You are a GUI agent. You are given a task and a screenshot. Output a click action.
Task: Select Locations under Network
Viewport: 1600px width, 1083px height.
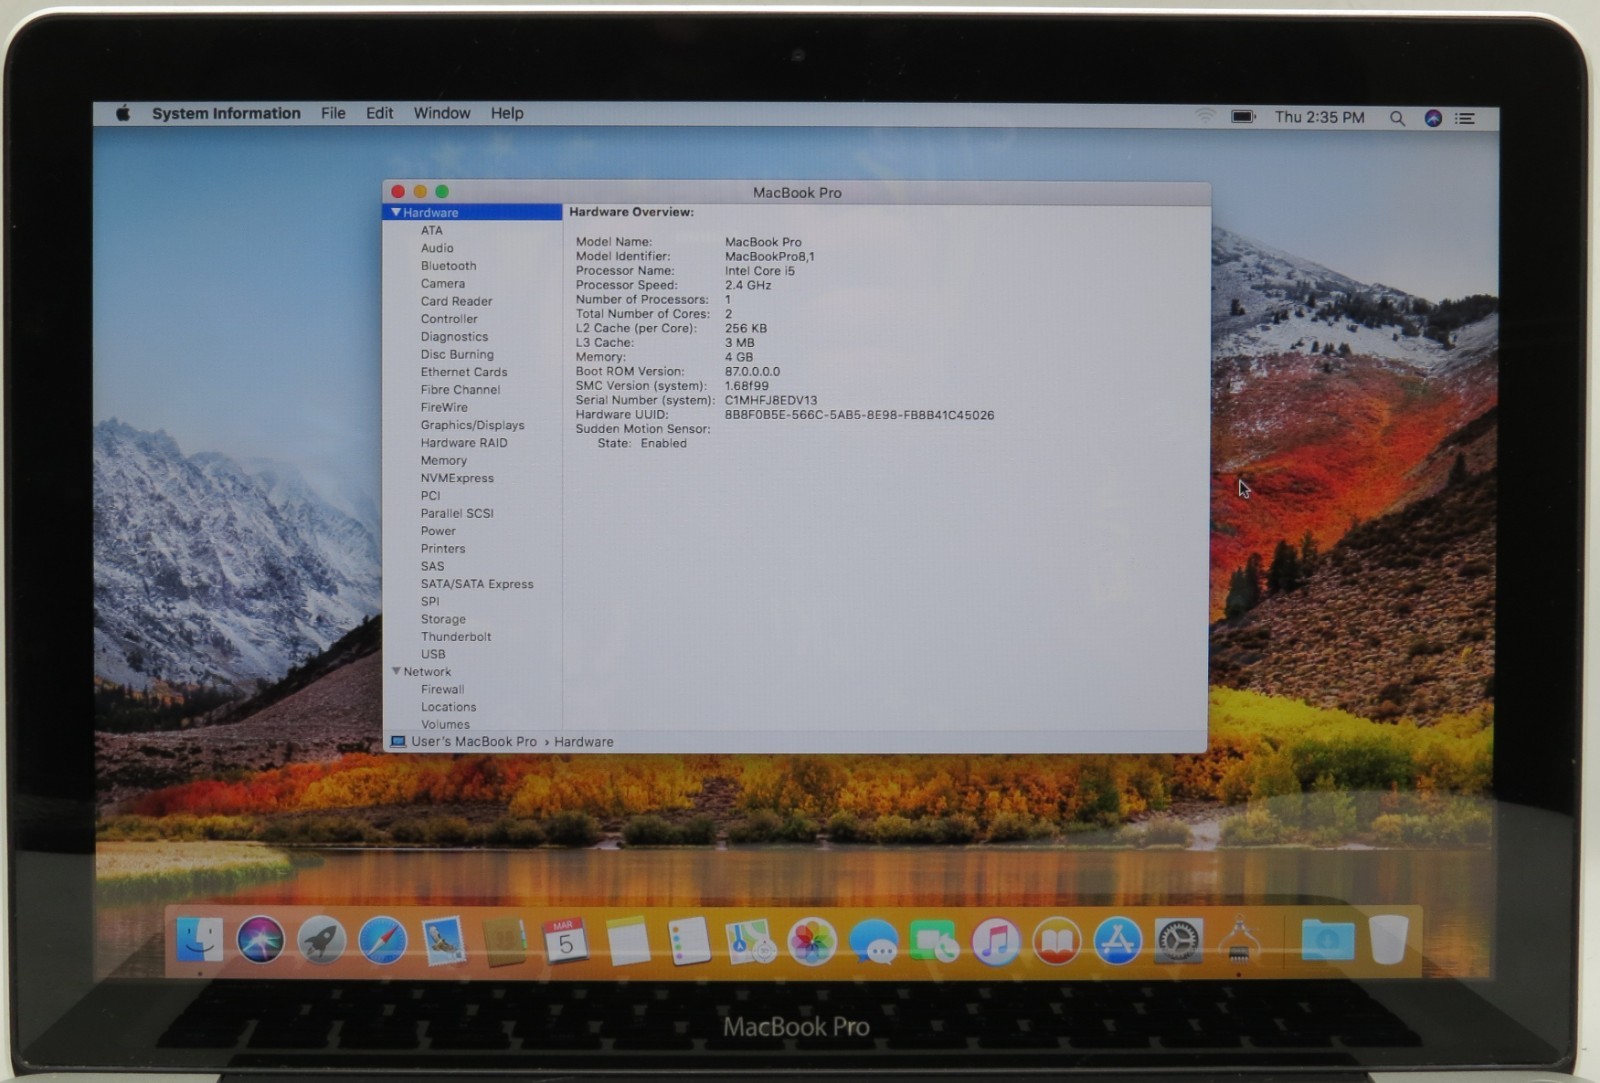(x=448, y=707)
